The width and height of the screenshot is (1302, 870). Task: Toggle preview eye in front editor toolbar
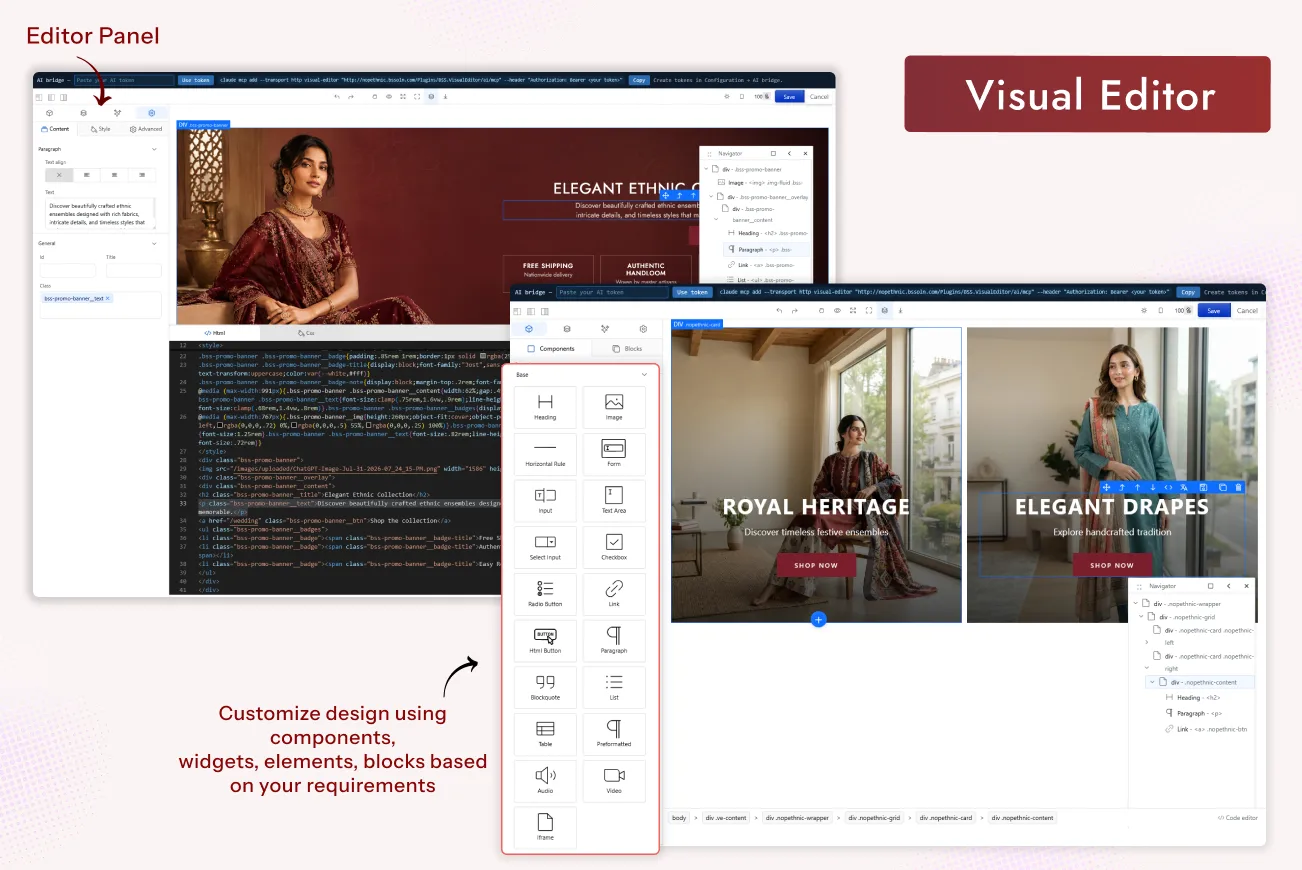pyautogui.click(x=837, y=311)
